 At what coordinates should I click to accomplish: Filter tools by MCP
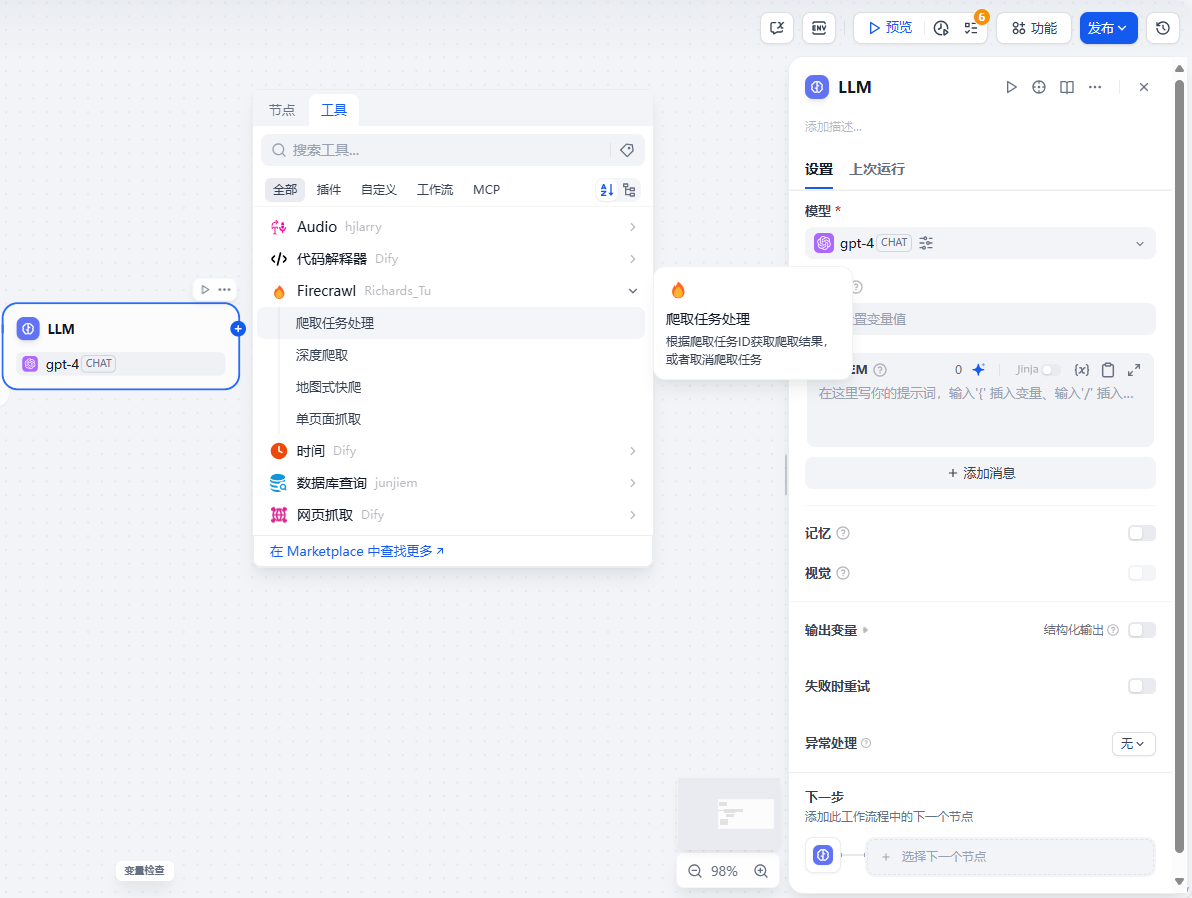(487, 189)
